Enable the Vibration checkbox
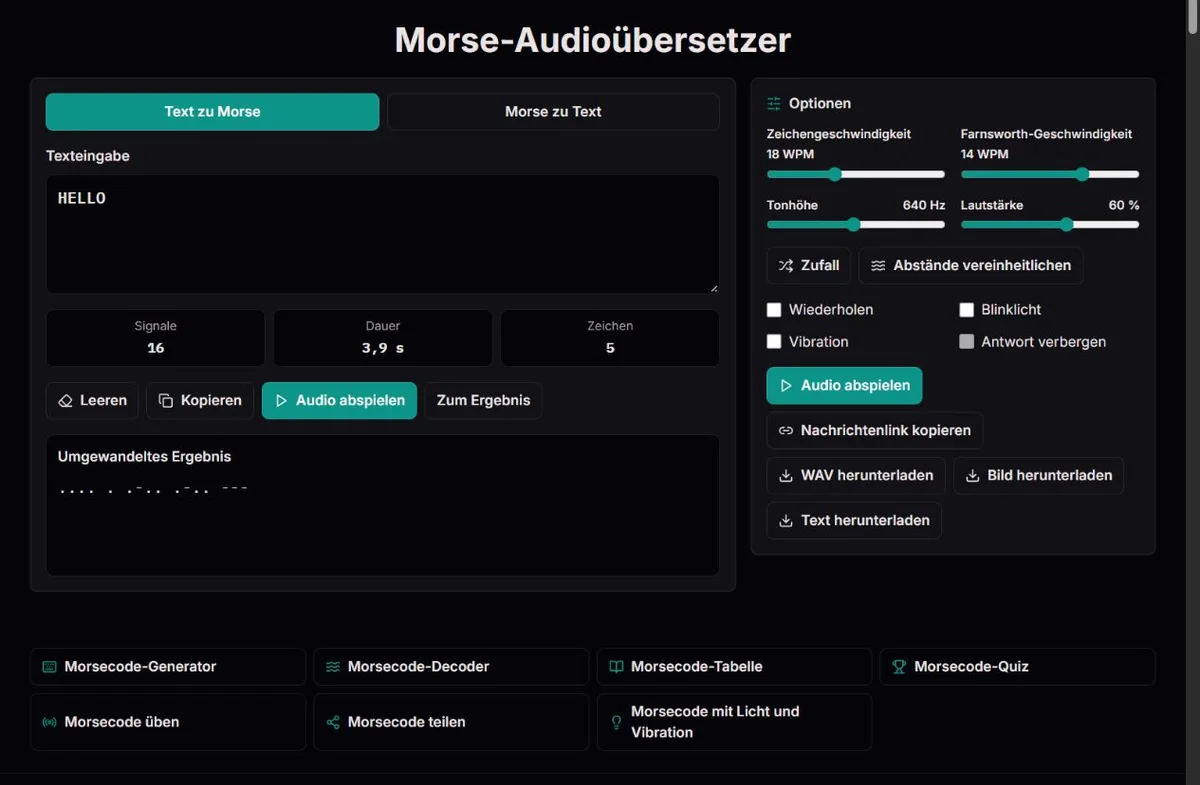 pos(774,342)
